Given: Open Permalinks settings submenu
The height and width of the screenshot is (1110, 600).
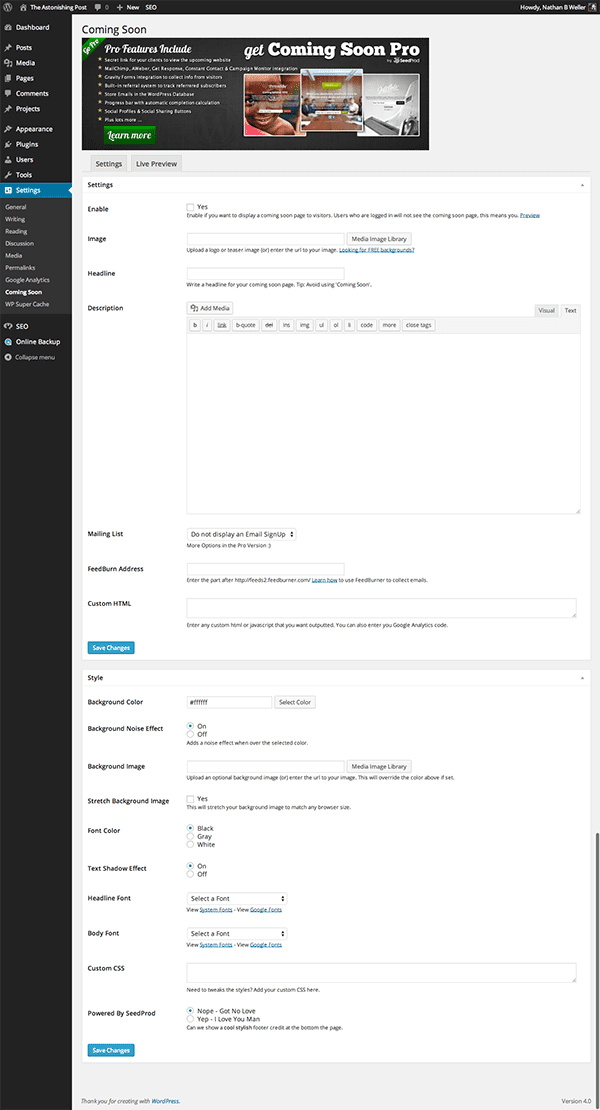Looking at the screenshot, I should coord(19,268).
